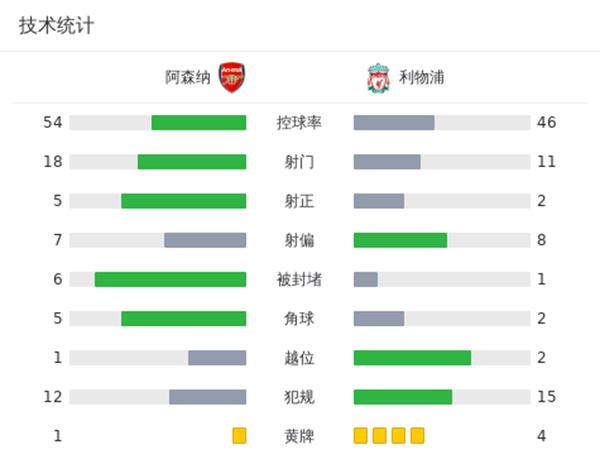Click the 阿森纳 team name
This screenshot has width=600, height=459.
(188, 77)
